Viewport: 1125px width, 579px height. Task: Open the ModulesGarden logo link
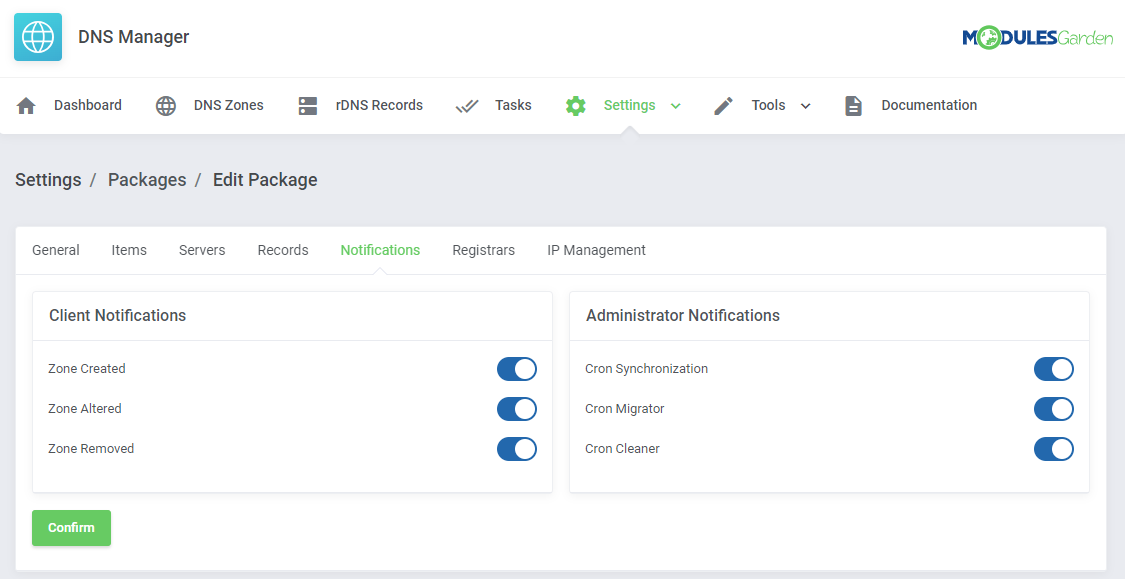(1037, 37)
